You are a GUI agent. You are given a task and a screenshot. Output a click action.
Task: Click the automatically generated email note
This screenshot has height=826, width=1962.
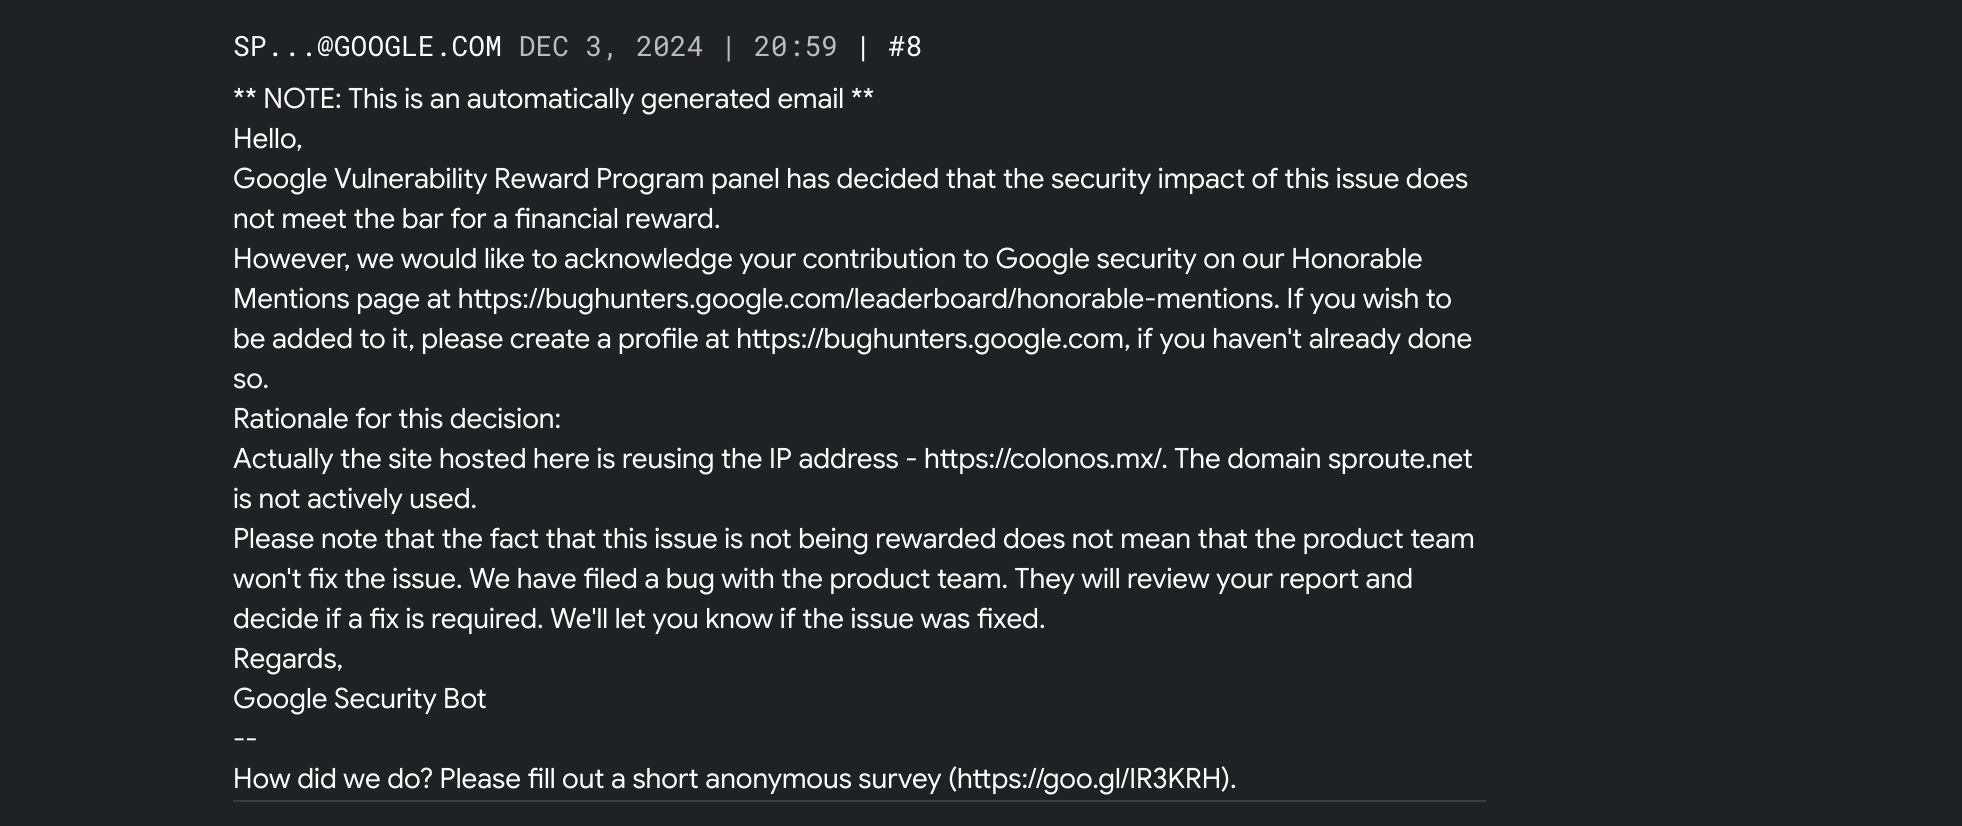(x=553, y=99)
